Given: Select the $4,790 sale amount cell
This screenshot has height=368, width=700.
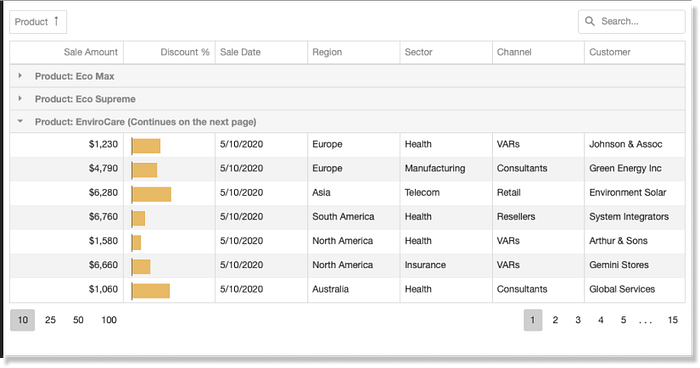Looking at the screenshot, I should pyautogui.click(x=67, y=168).
